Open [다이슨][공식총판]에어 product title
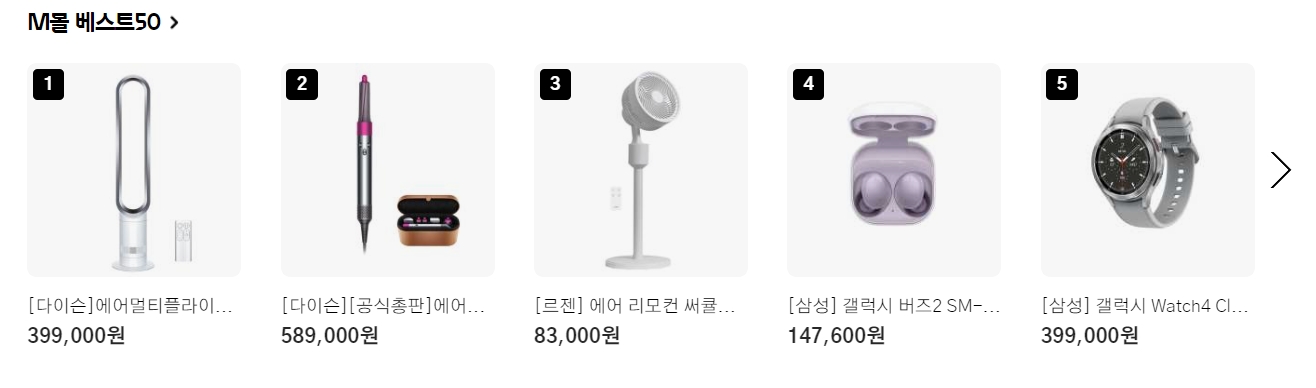The width and height of the screenshot is (1316, 388). click(x=384, y=305)
